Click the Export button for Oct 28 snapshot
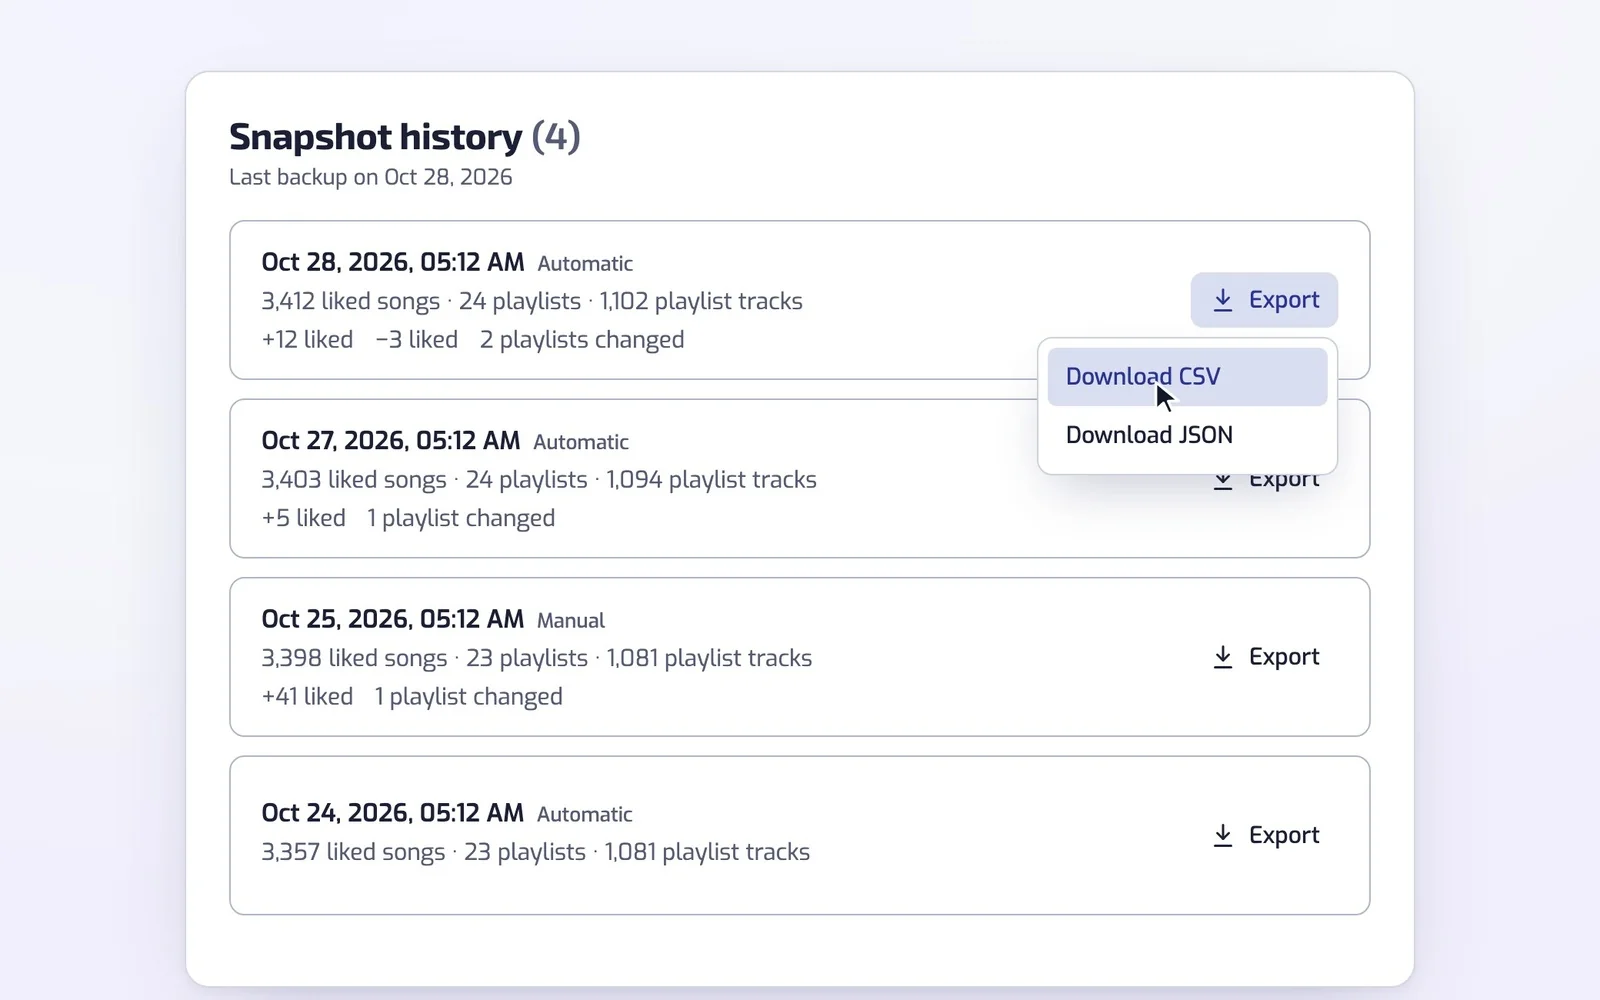 [x=1264, y=300]
